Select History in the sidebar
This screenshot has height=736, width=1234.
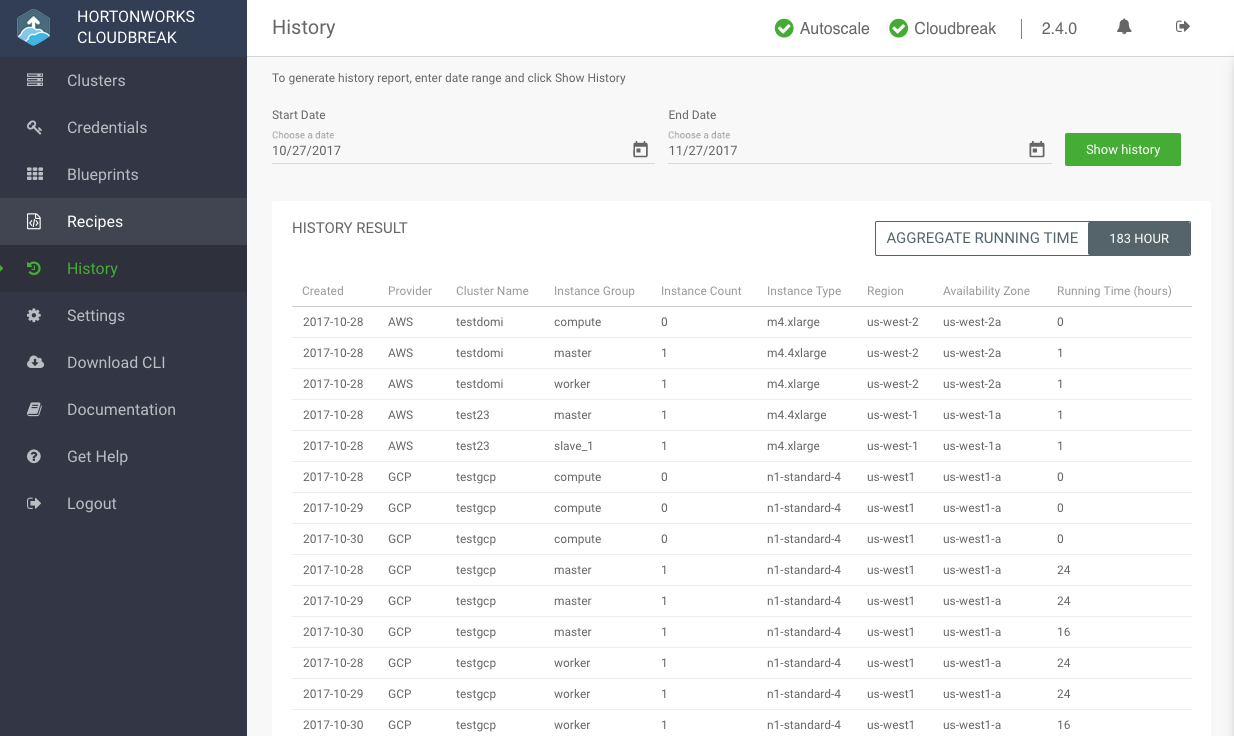(x=123, y=268)
